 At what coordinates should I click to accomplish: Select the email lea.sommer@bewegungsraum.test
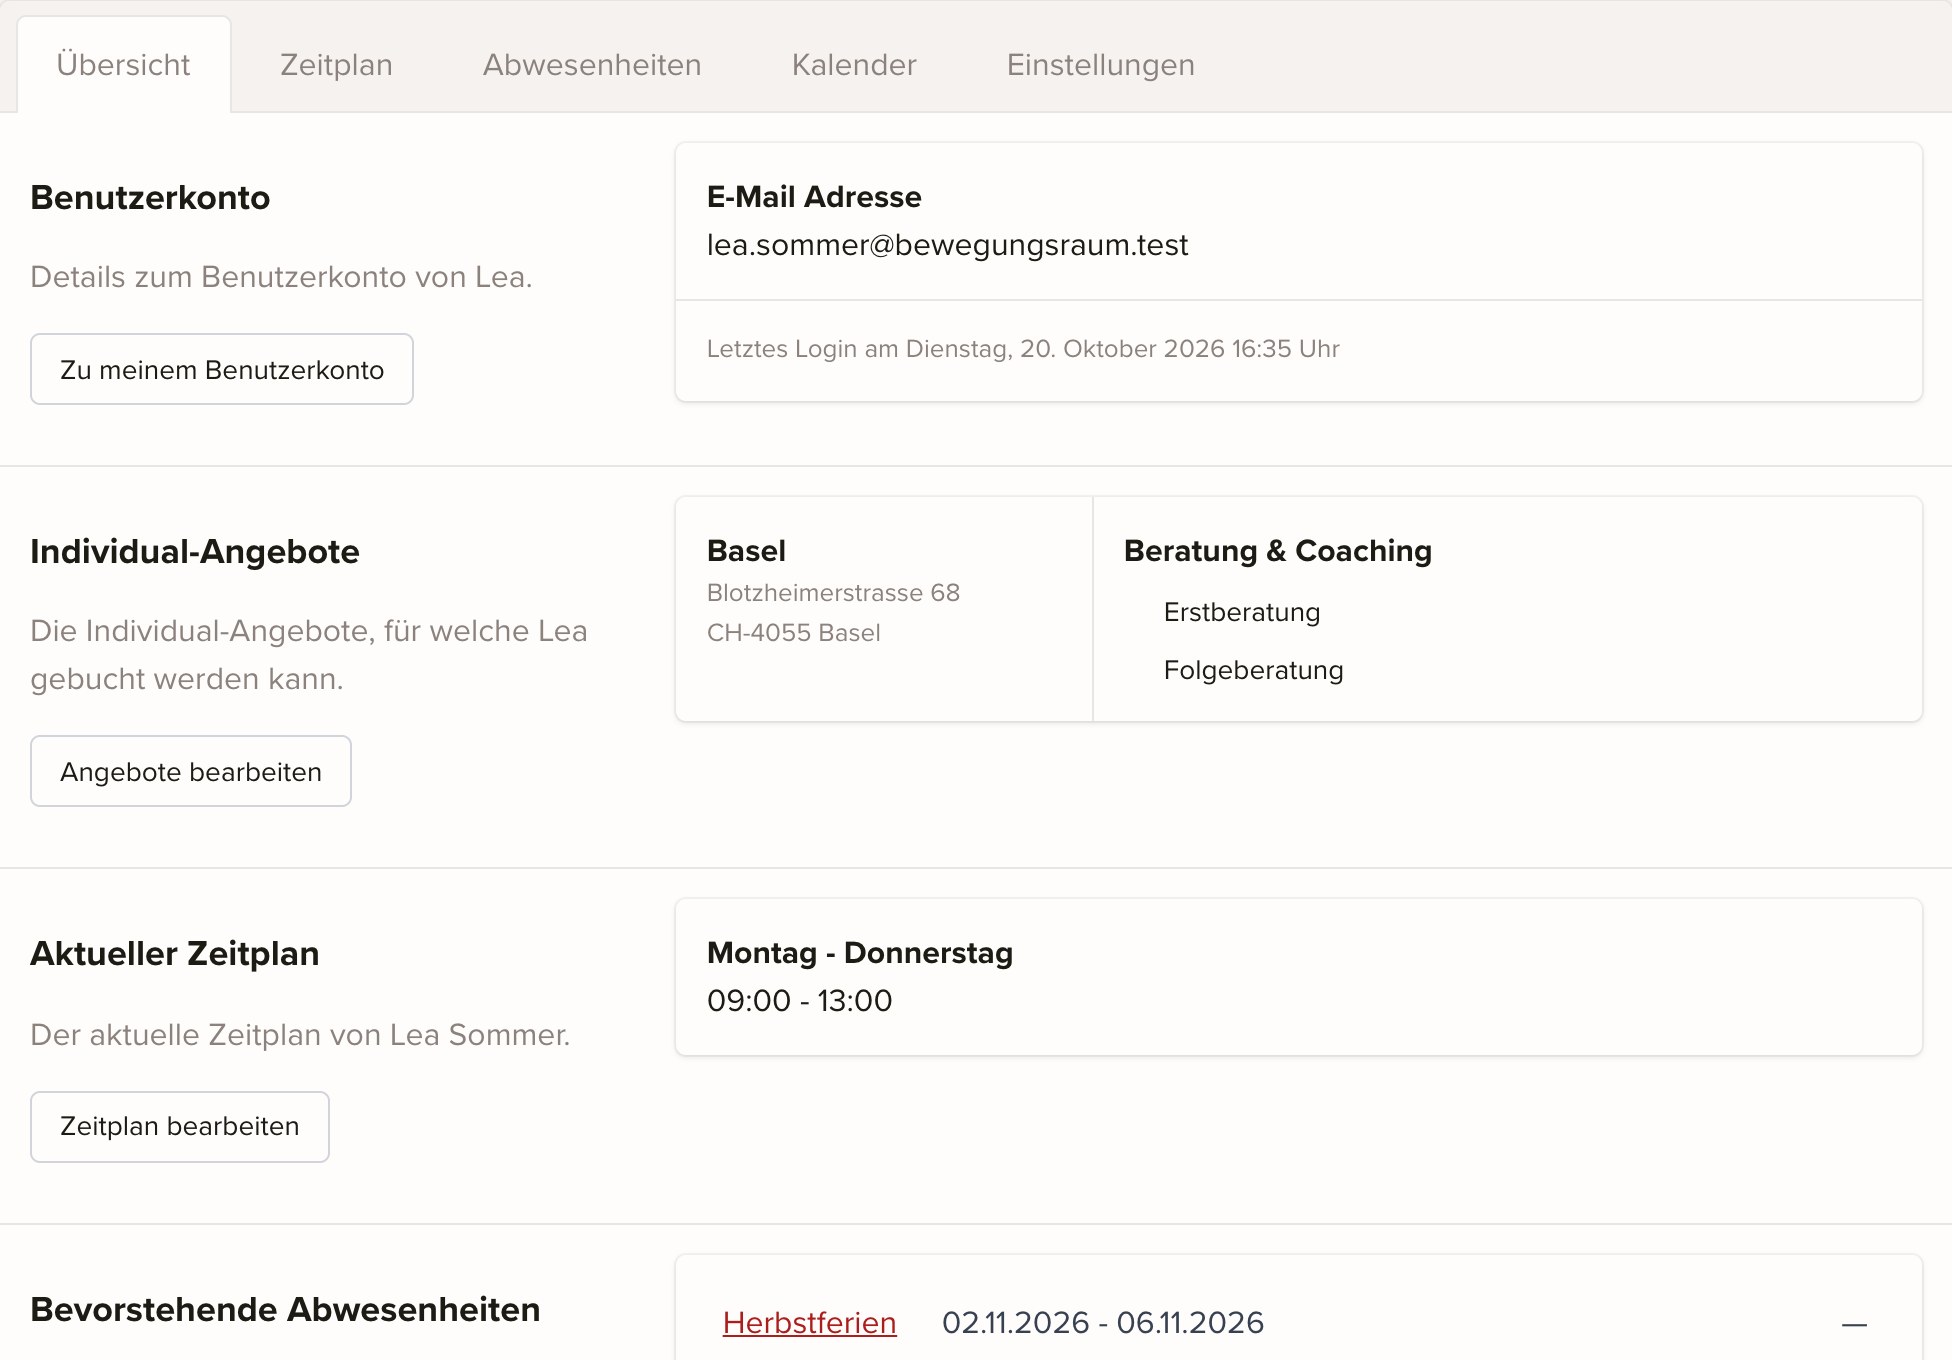(947, 245)
